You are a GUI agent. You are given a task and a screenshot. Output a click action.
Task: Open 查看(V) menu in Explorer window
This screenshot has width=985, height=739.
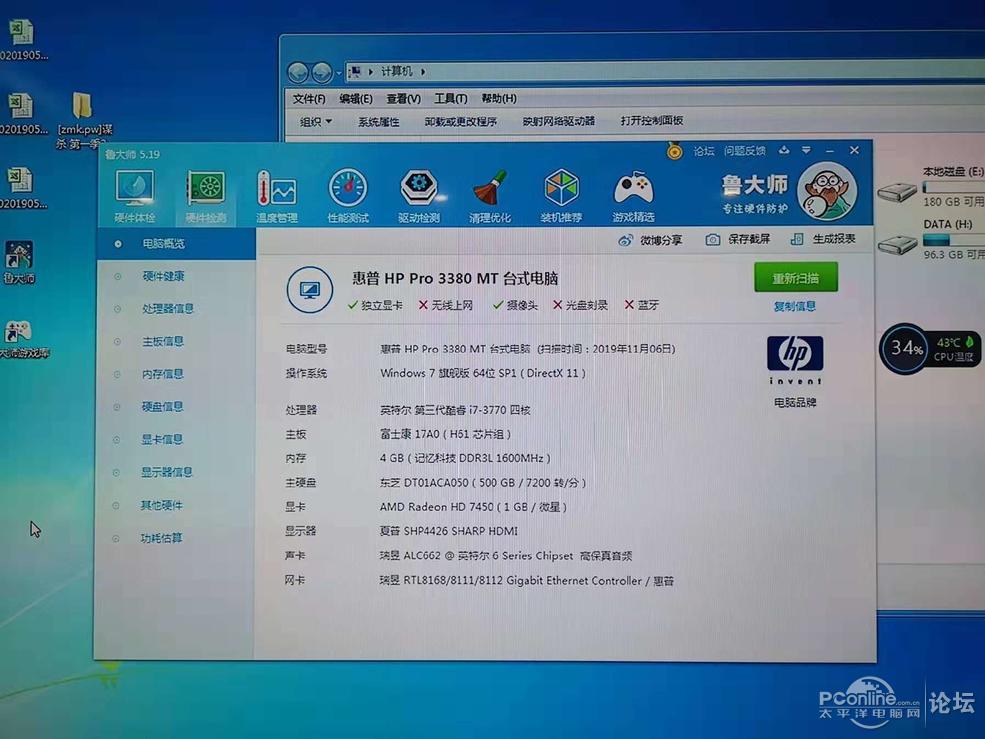pyautogui.click(x=403, y=99)
